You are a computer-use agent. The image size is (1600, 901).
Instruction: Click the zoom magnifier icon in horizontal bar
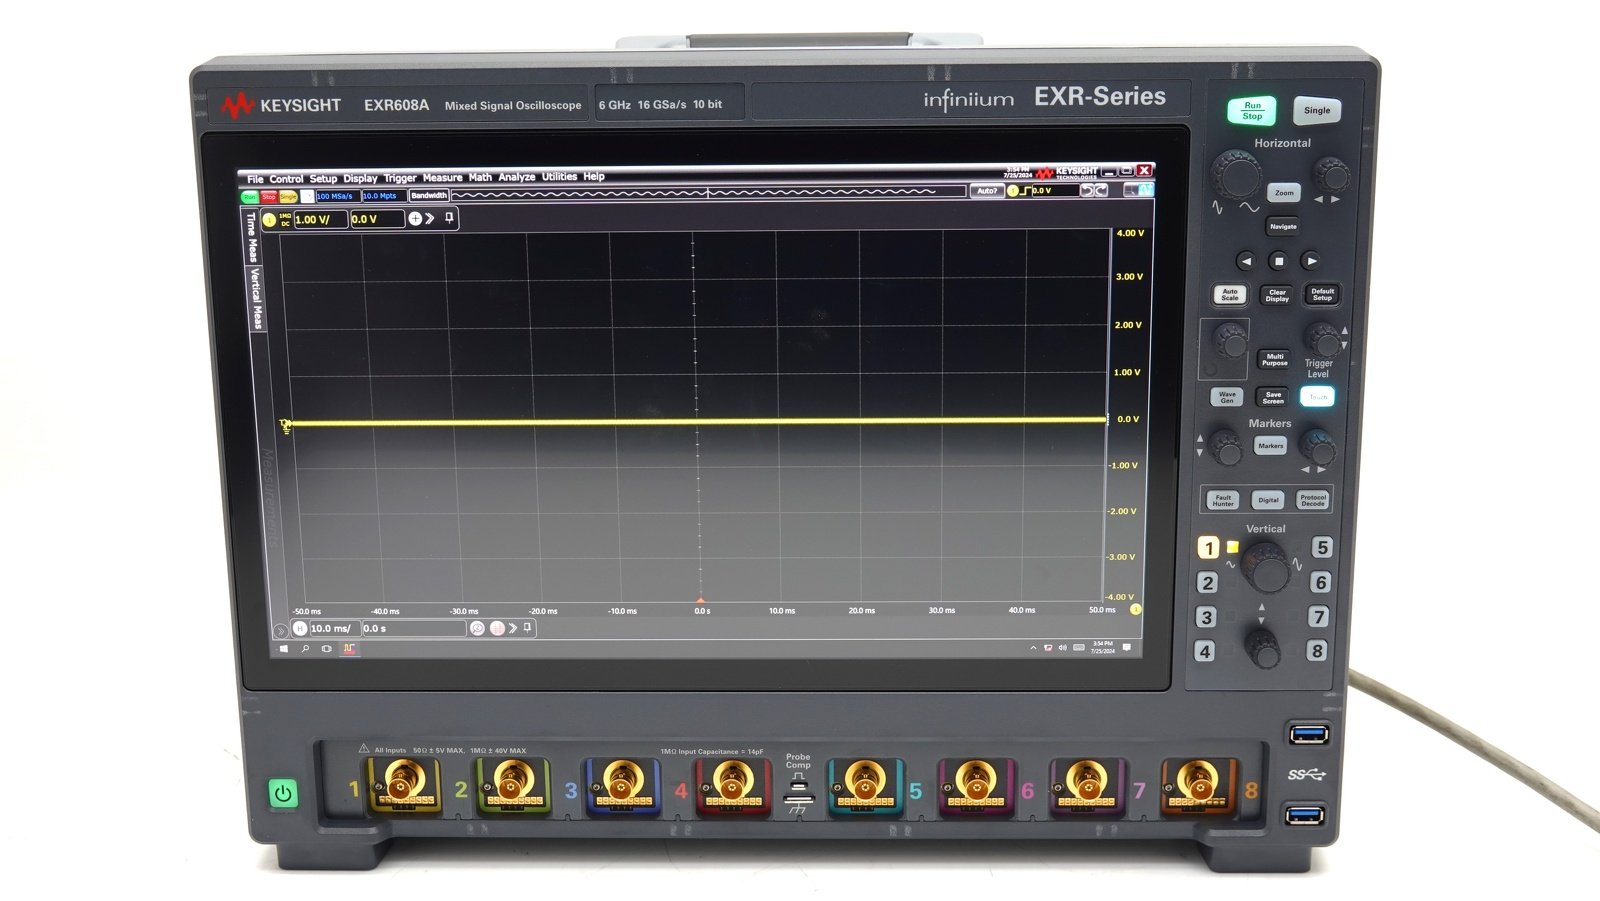point(477,628)
